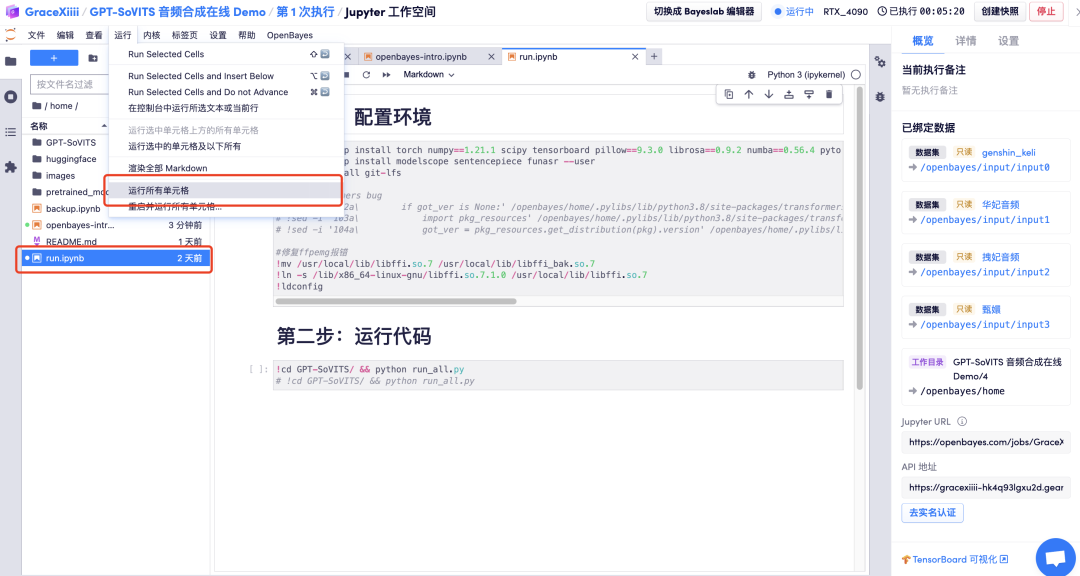Select the huggingface folder
This screenshot has width=1080, height=576.
116,159
